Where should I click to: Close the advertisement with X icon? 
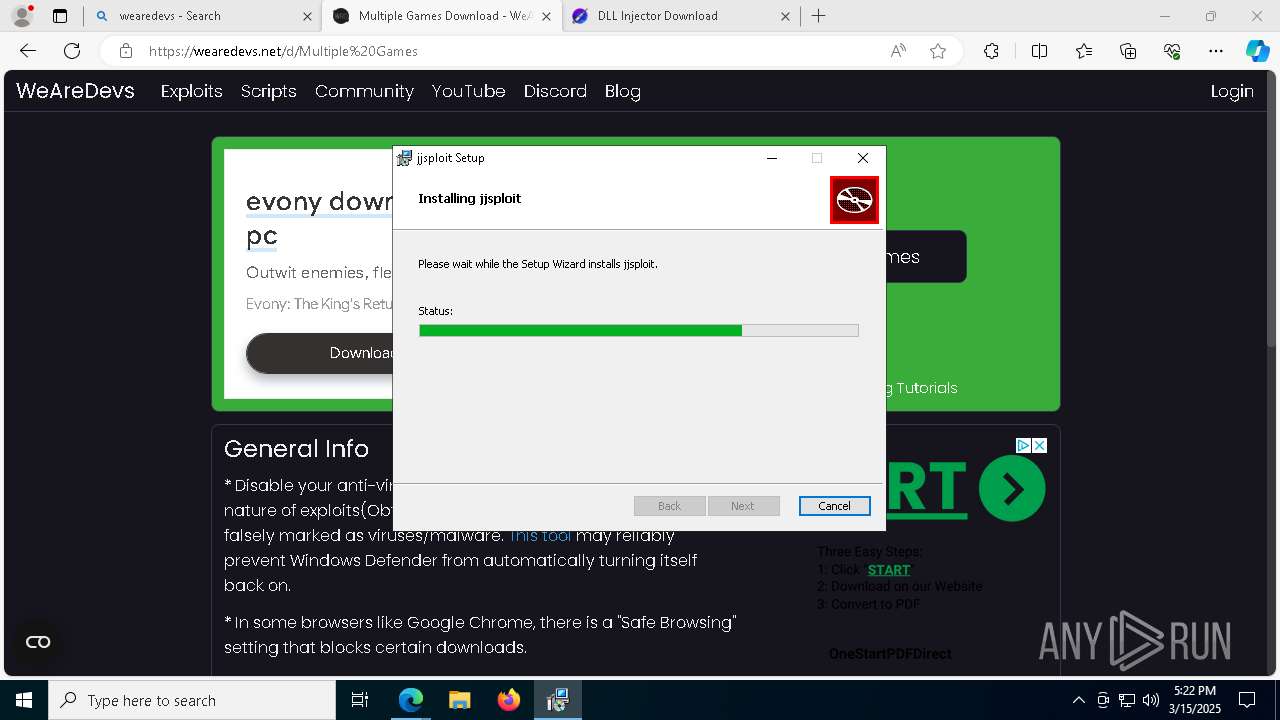(x=1039, y=445)
